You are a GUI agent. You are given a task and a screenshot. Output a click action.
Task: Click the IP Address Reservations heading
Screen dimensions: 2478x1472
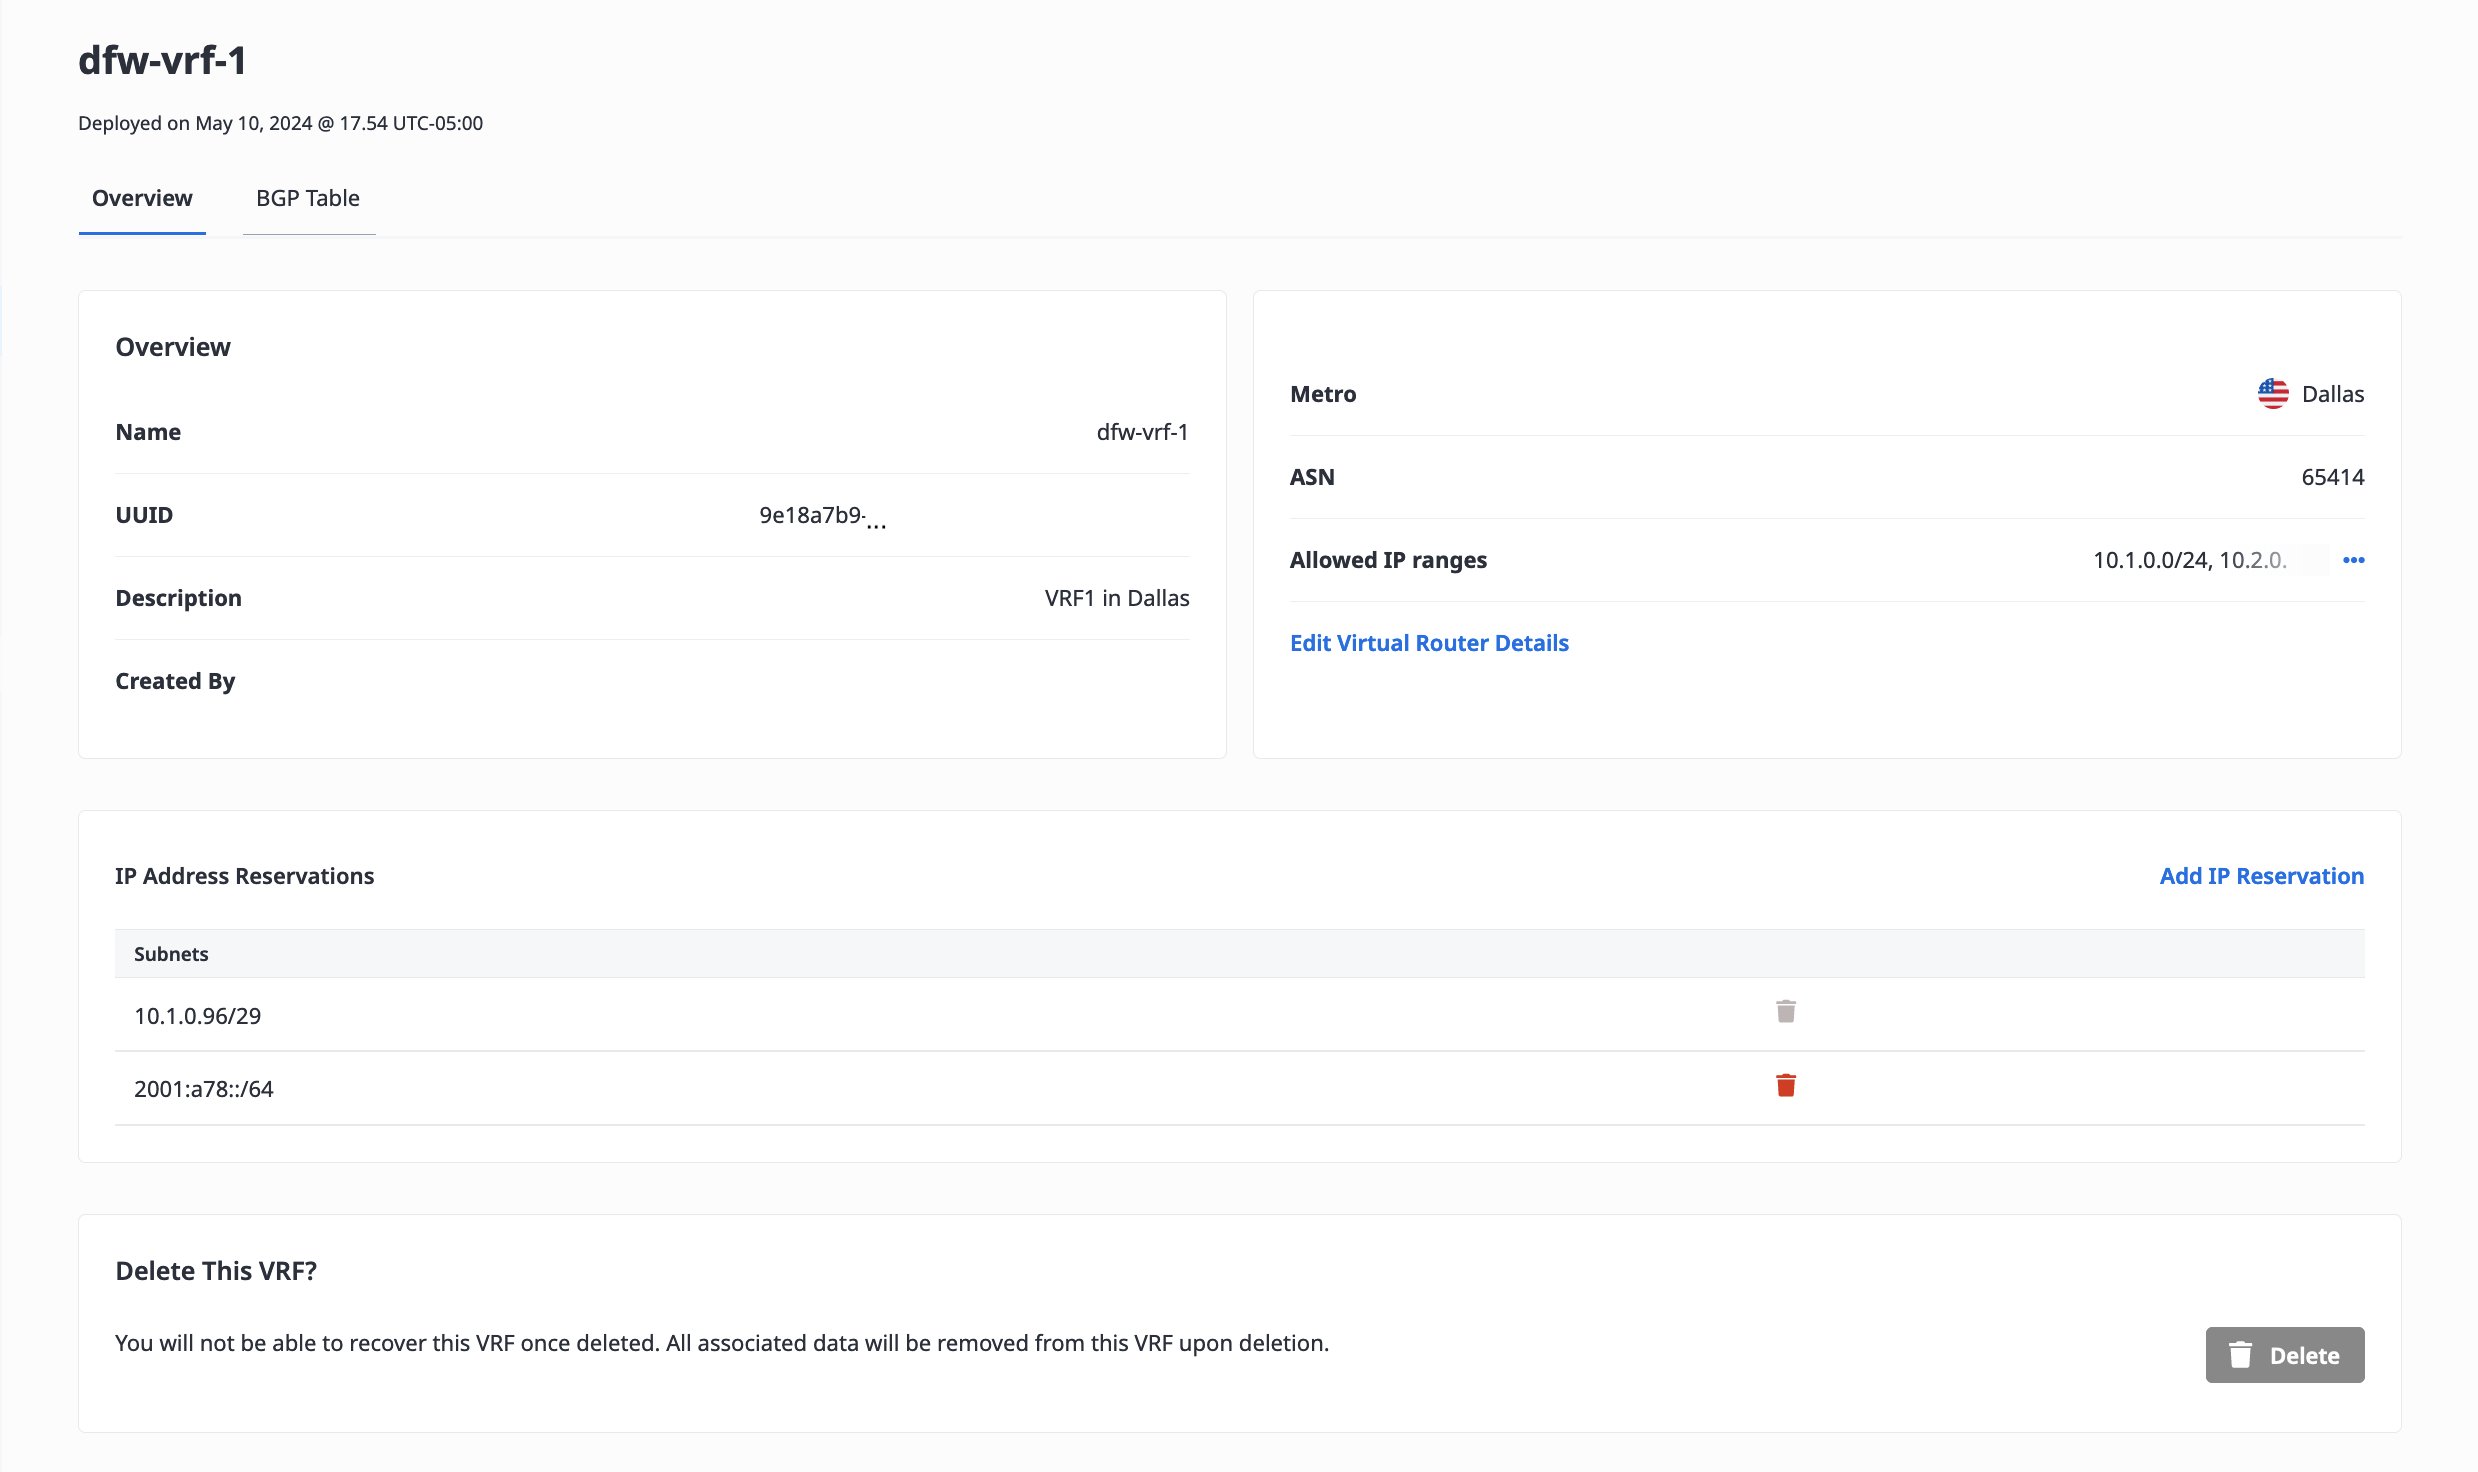point(244,876)
